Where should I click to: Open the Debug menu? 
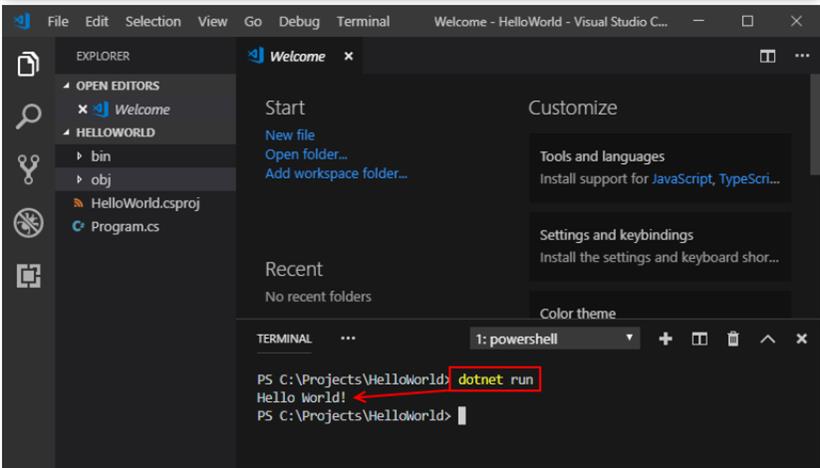(x=299, y=21)
